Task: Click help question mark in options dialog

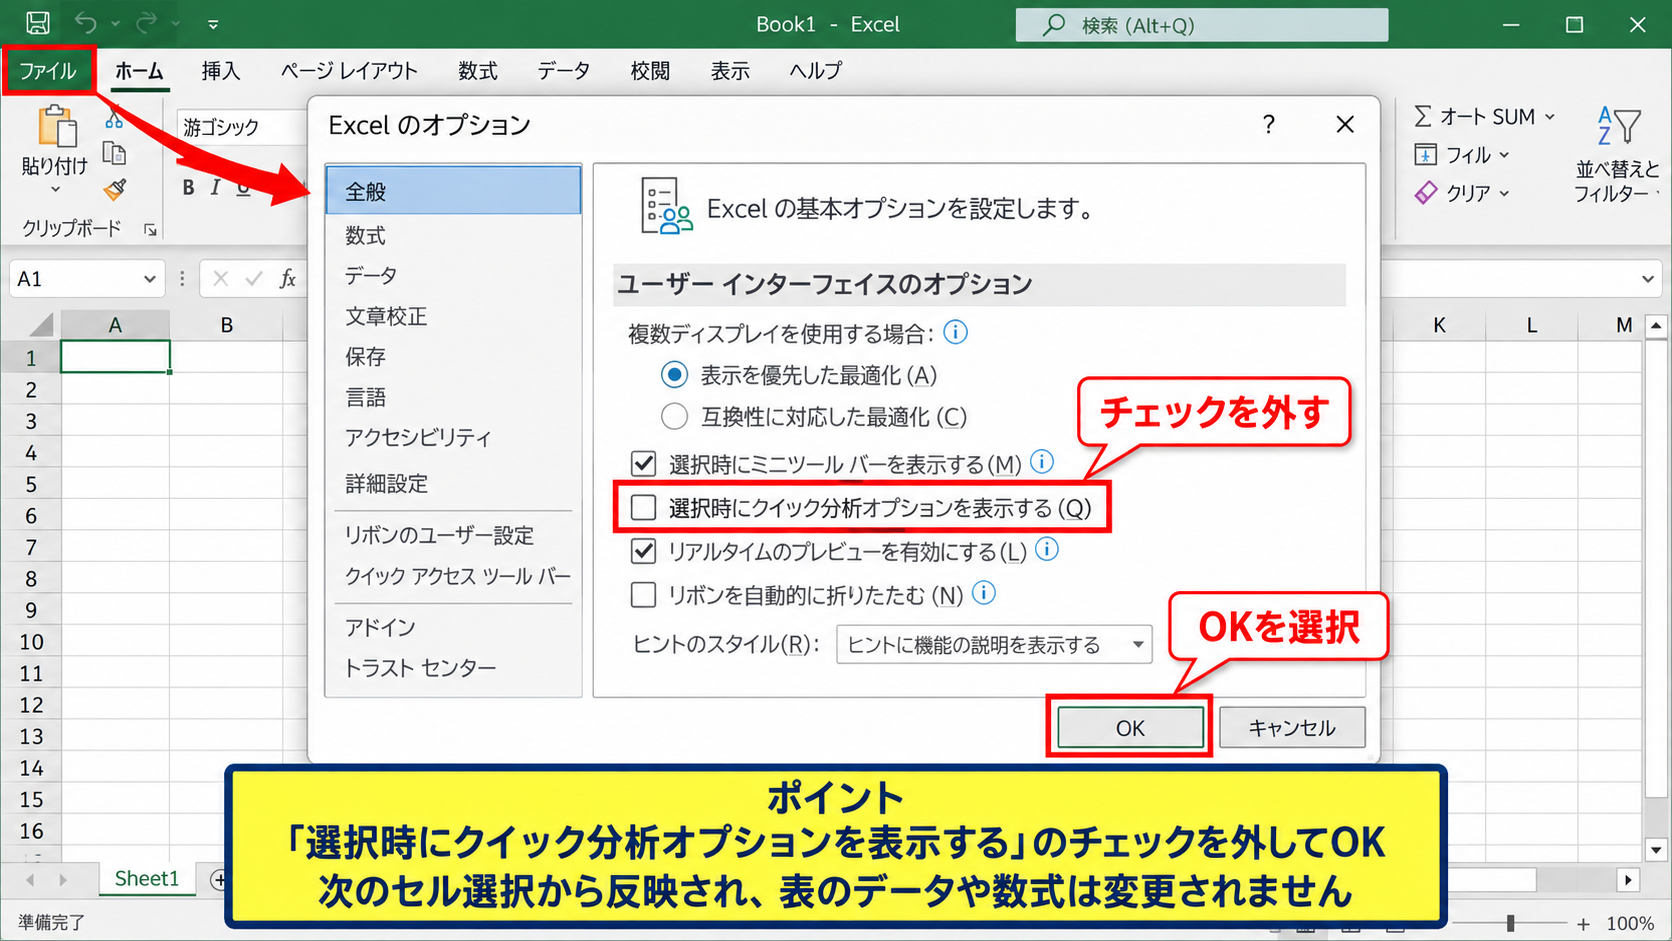Action: (1268, 125)
